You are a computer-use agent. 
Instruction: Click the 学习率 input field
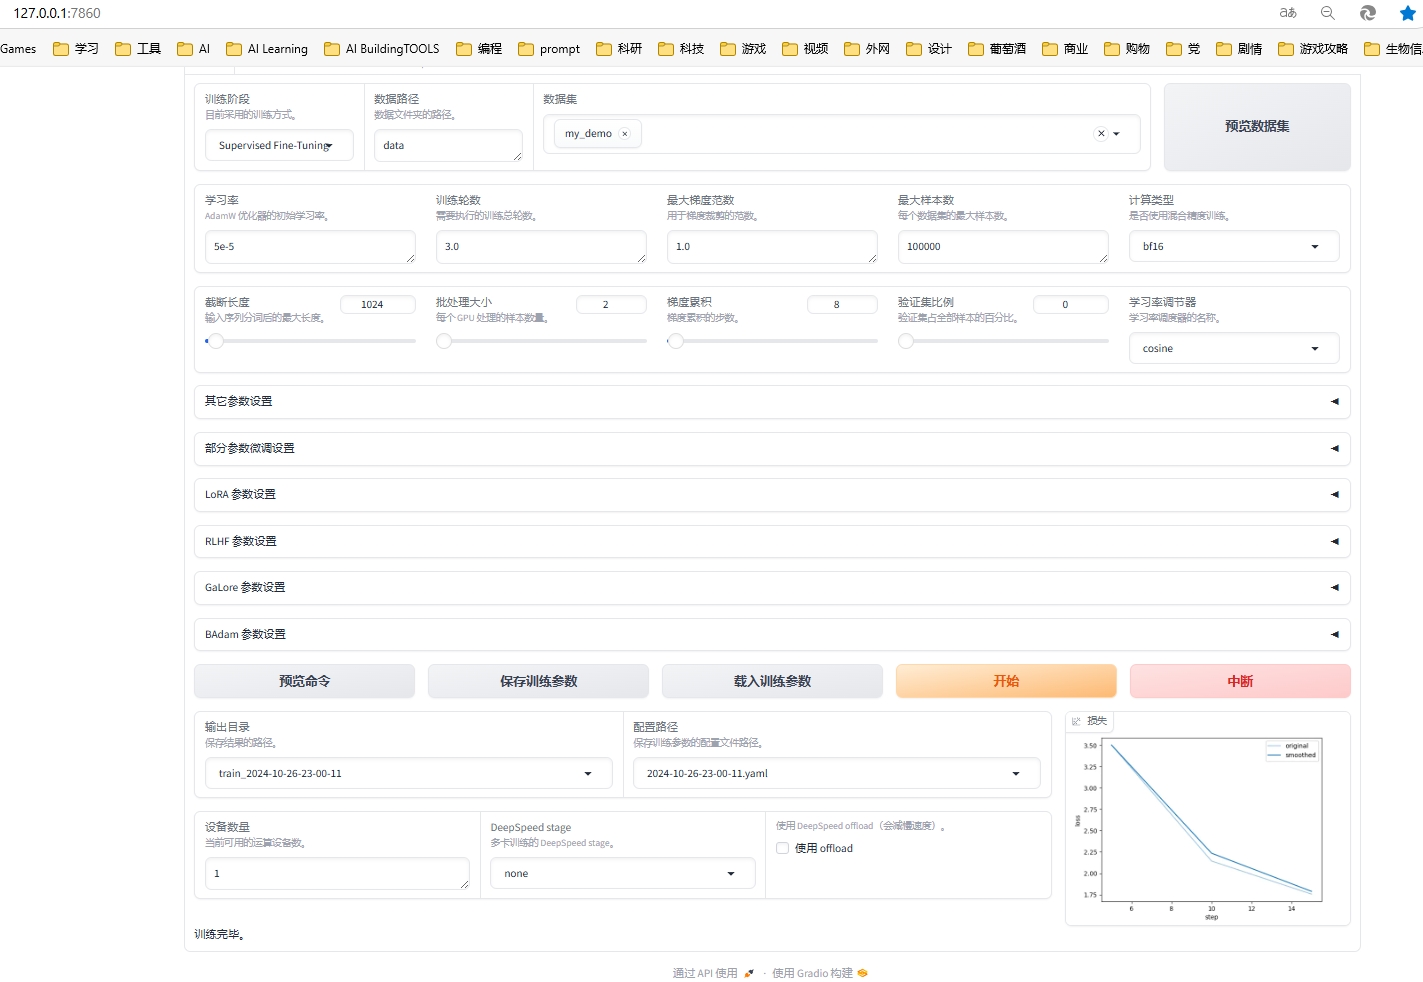tap(309, 247)
